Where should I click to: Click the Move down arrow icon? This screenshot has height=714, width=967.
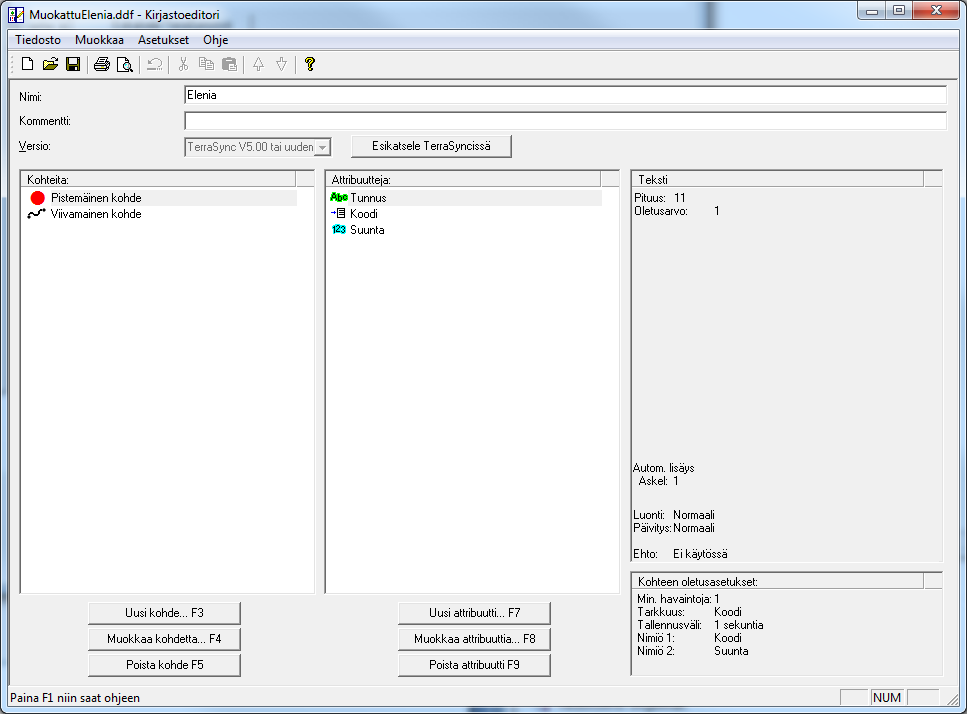[281, 64]
